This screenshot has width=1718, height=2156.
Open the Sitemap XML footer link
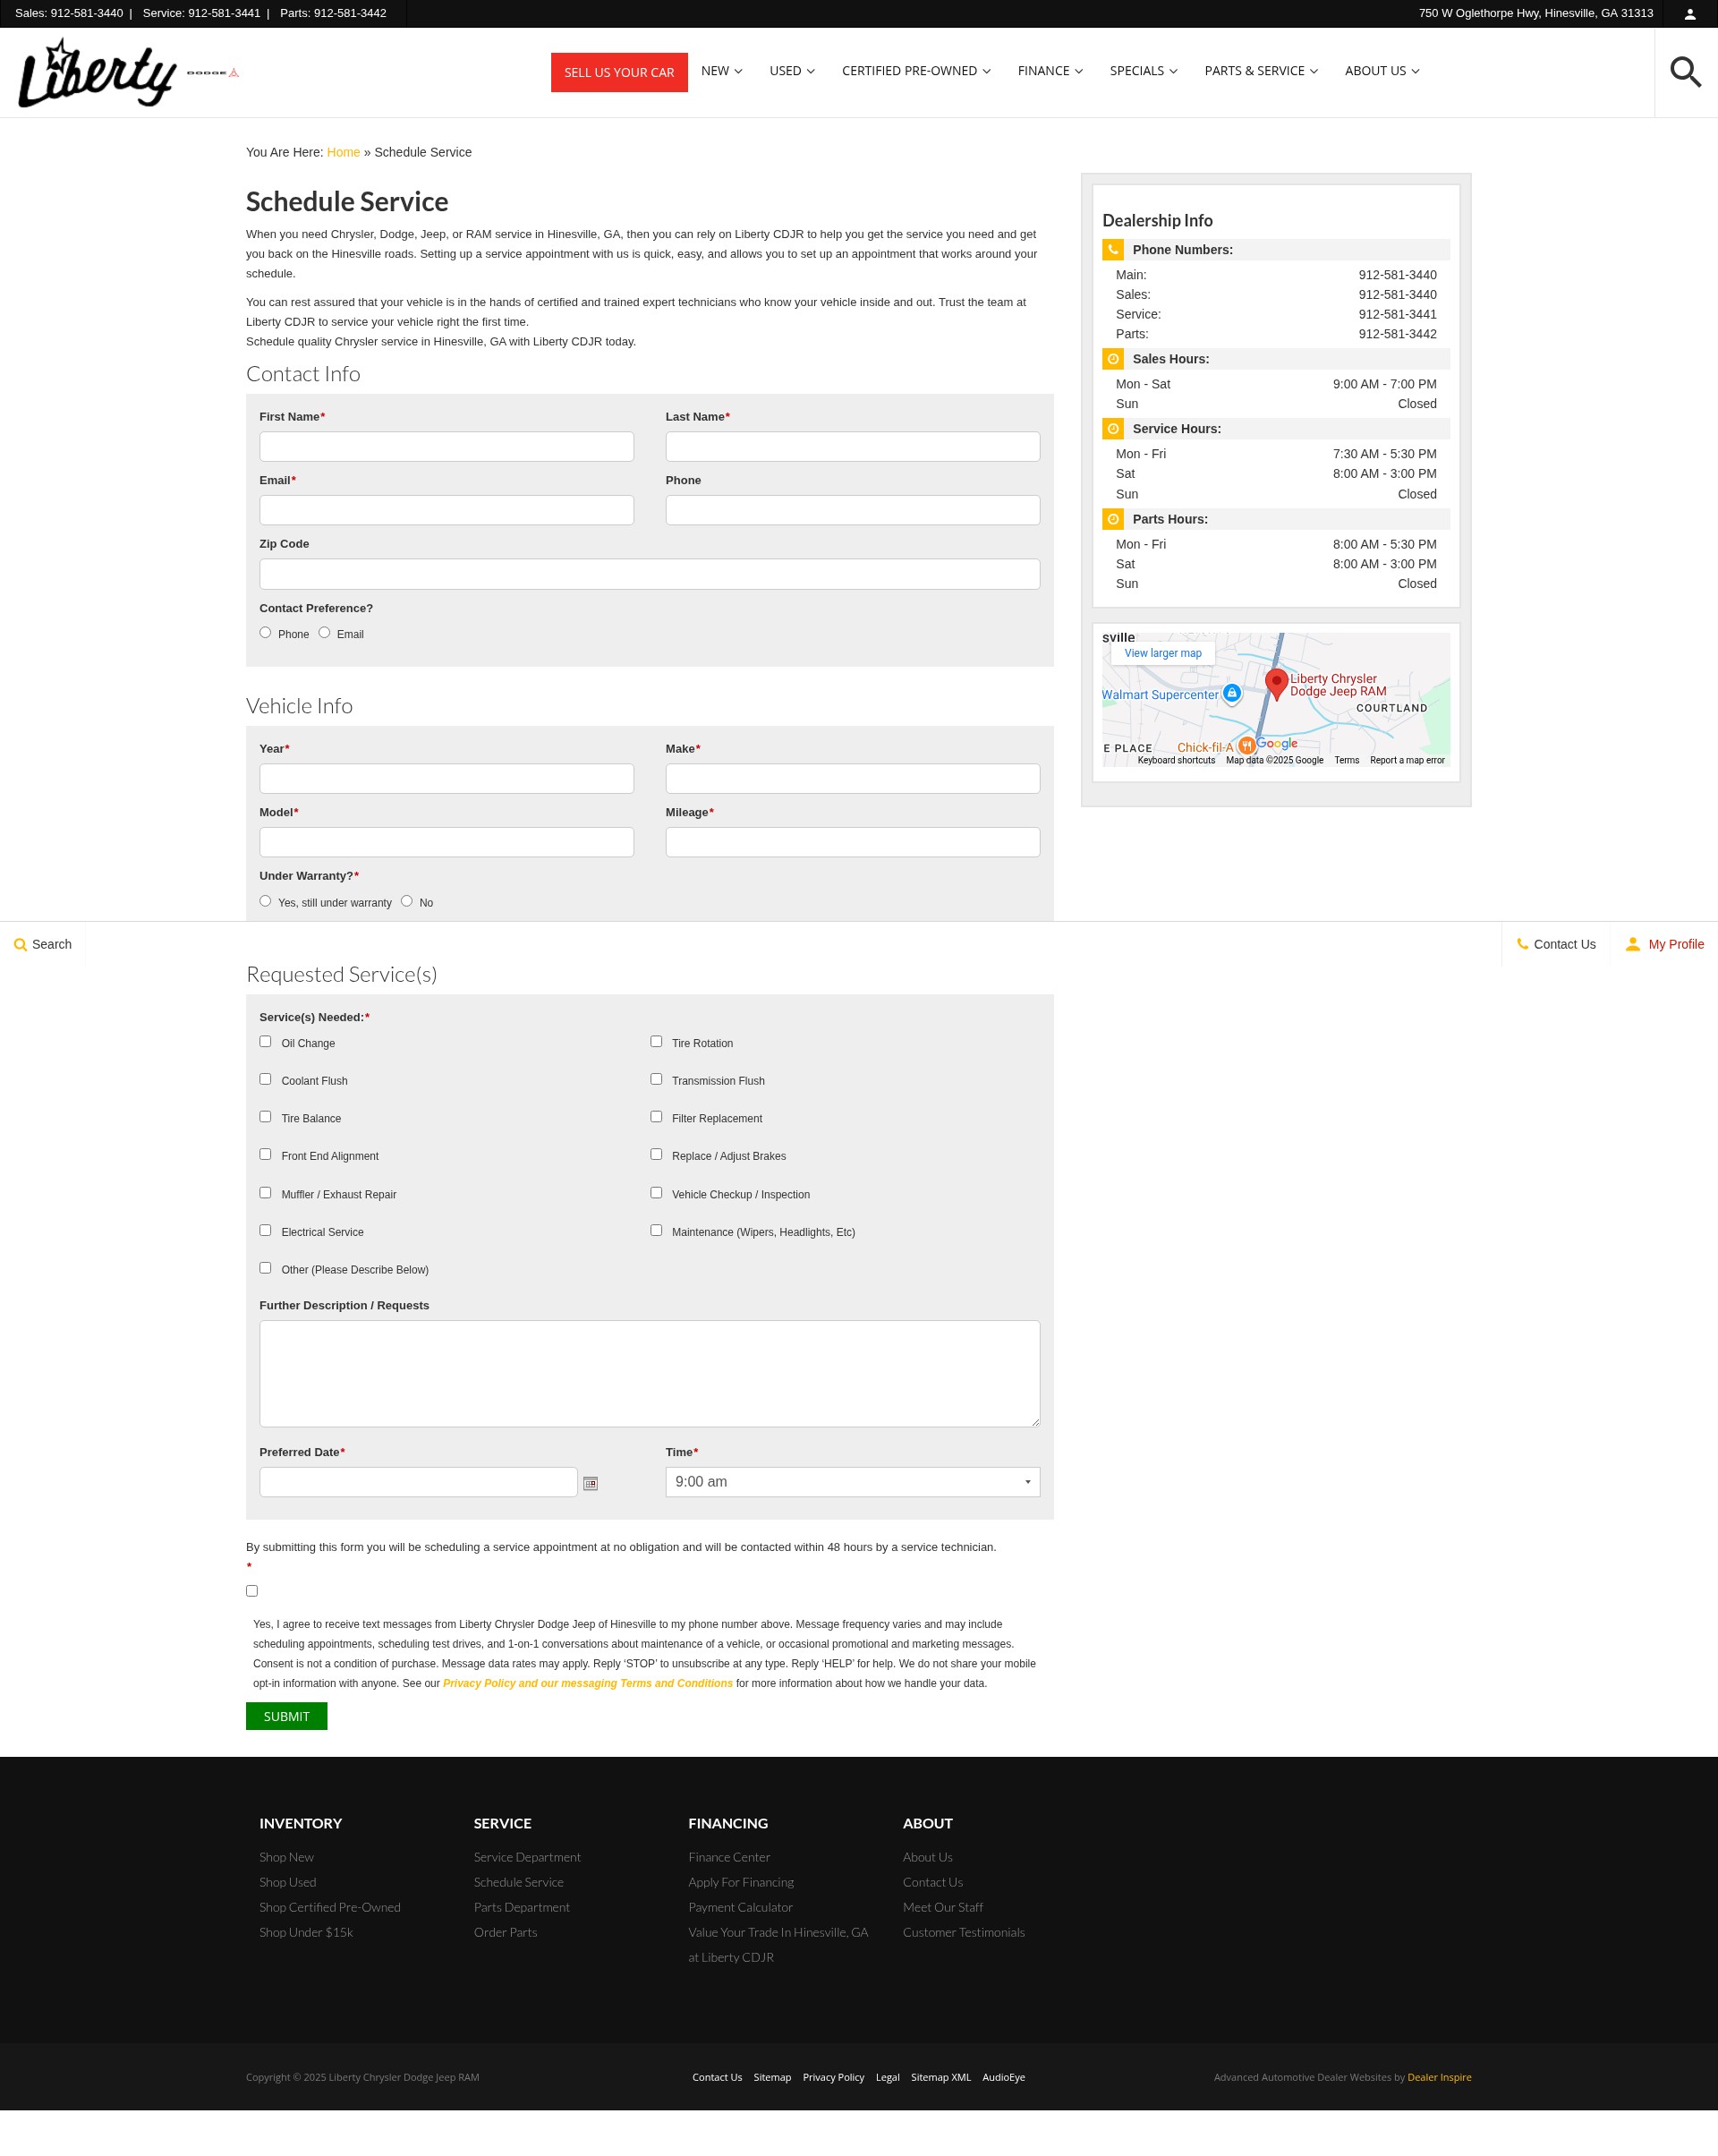940,2077
